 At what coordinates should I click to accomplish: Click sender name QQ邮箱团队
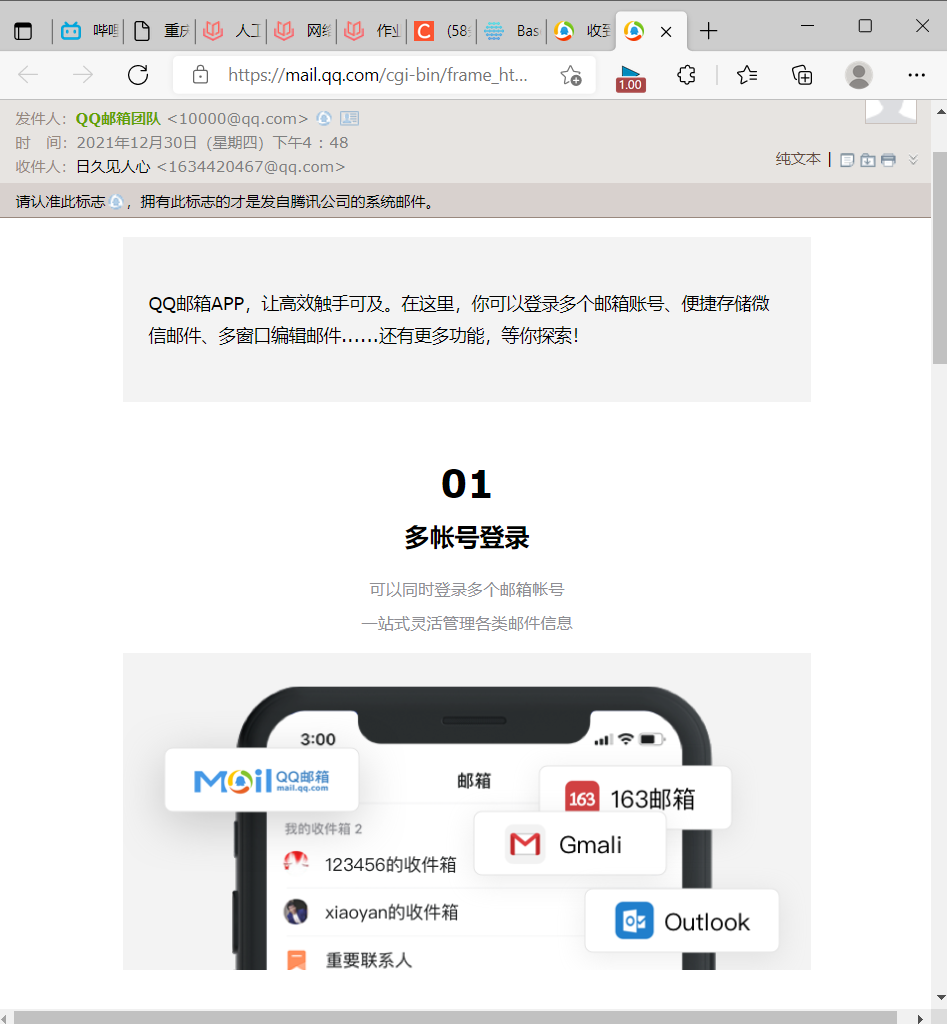[x=118, y=118]
